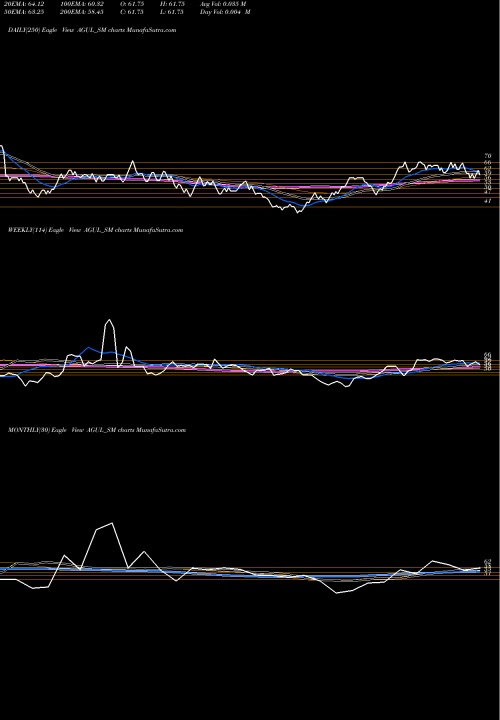500x720 pixels.
Task: Click the MONTHLY(30) chart title
Action: pyautogui.click(x=97, y=430)
